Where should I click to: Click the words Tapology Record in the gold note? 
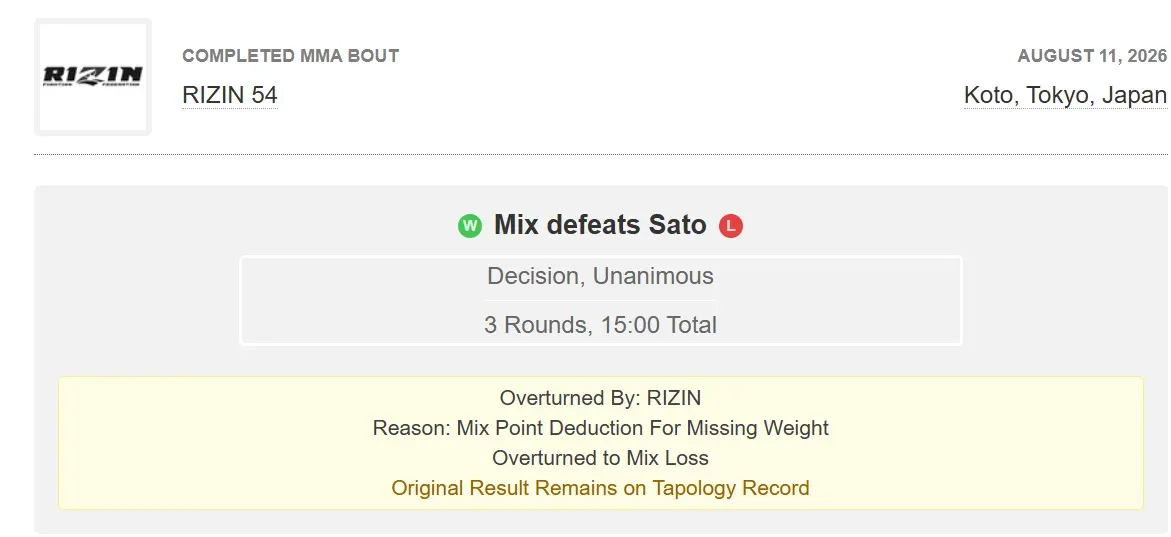731,488
